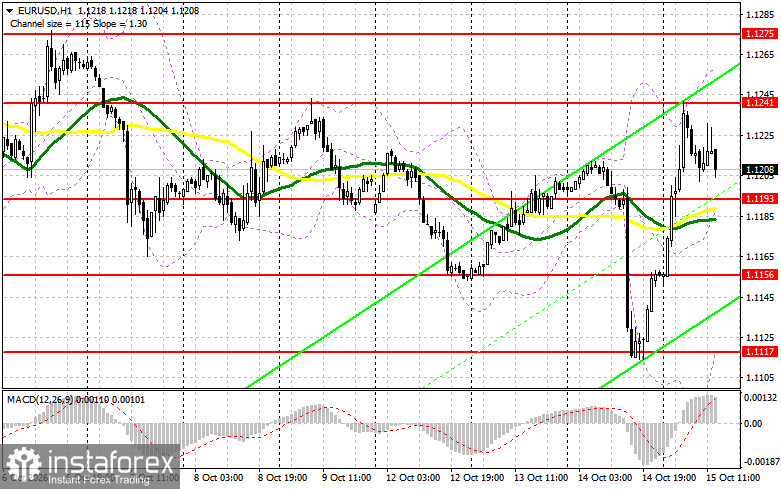Click the '12 Oct 03:00' time axis label

(412, 478)
